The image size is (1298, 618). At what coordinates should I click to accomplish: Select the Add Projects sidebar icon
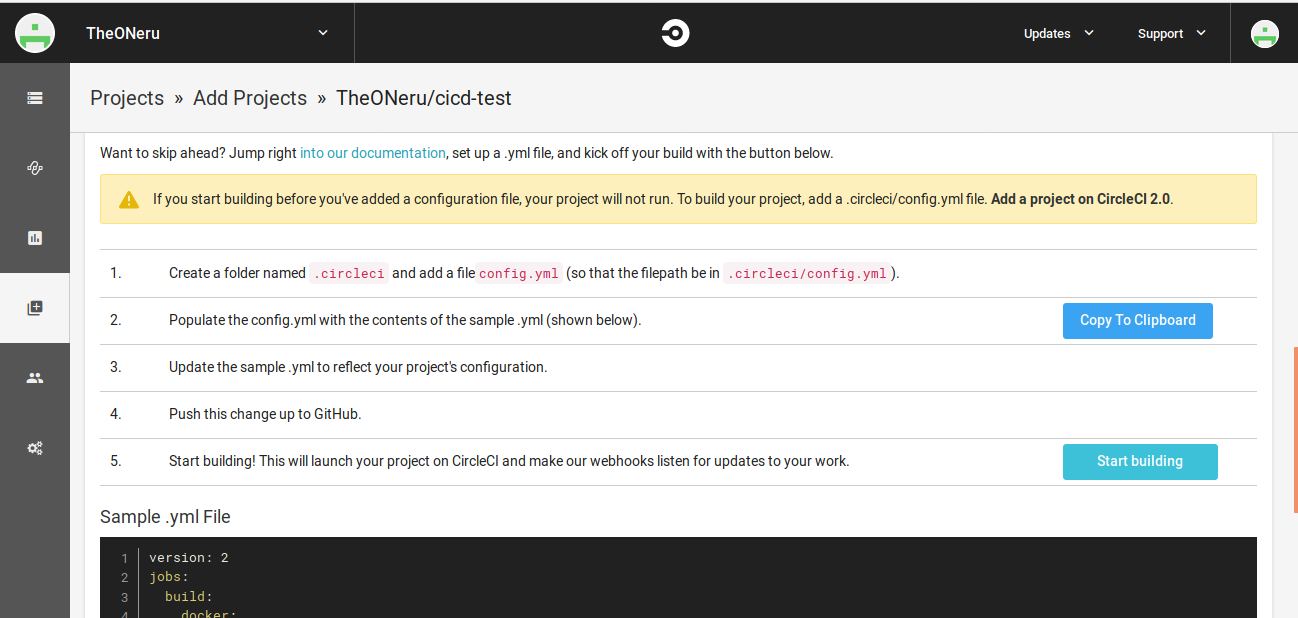35,308
